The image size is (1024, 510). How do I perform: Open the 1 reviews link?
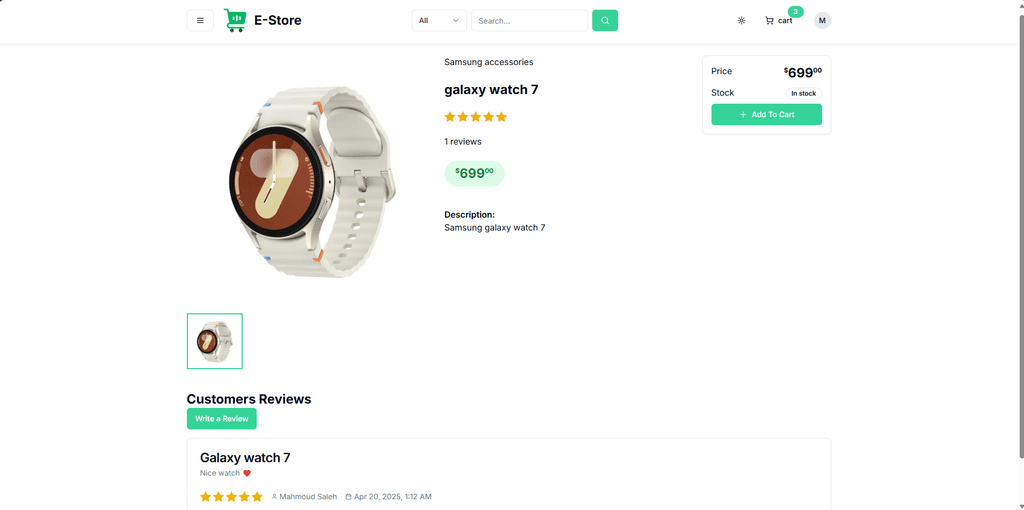(x=462, y=141)
